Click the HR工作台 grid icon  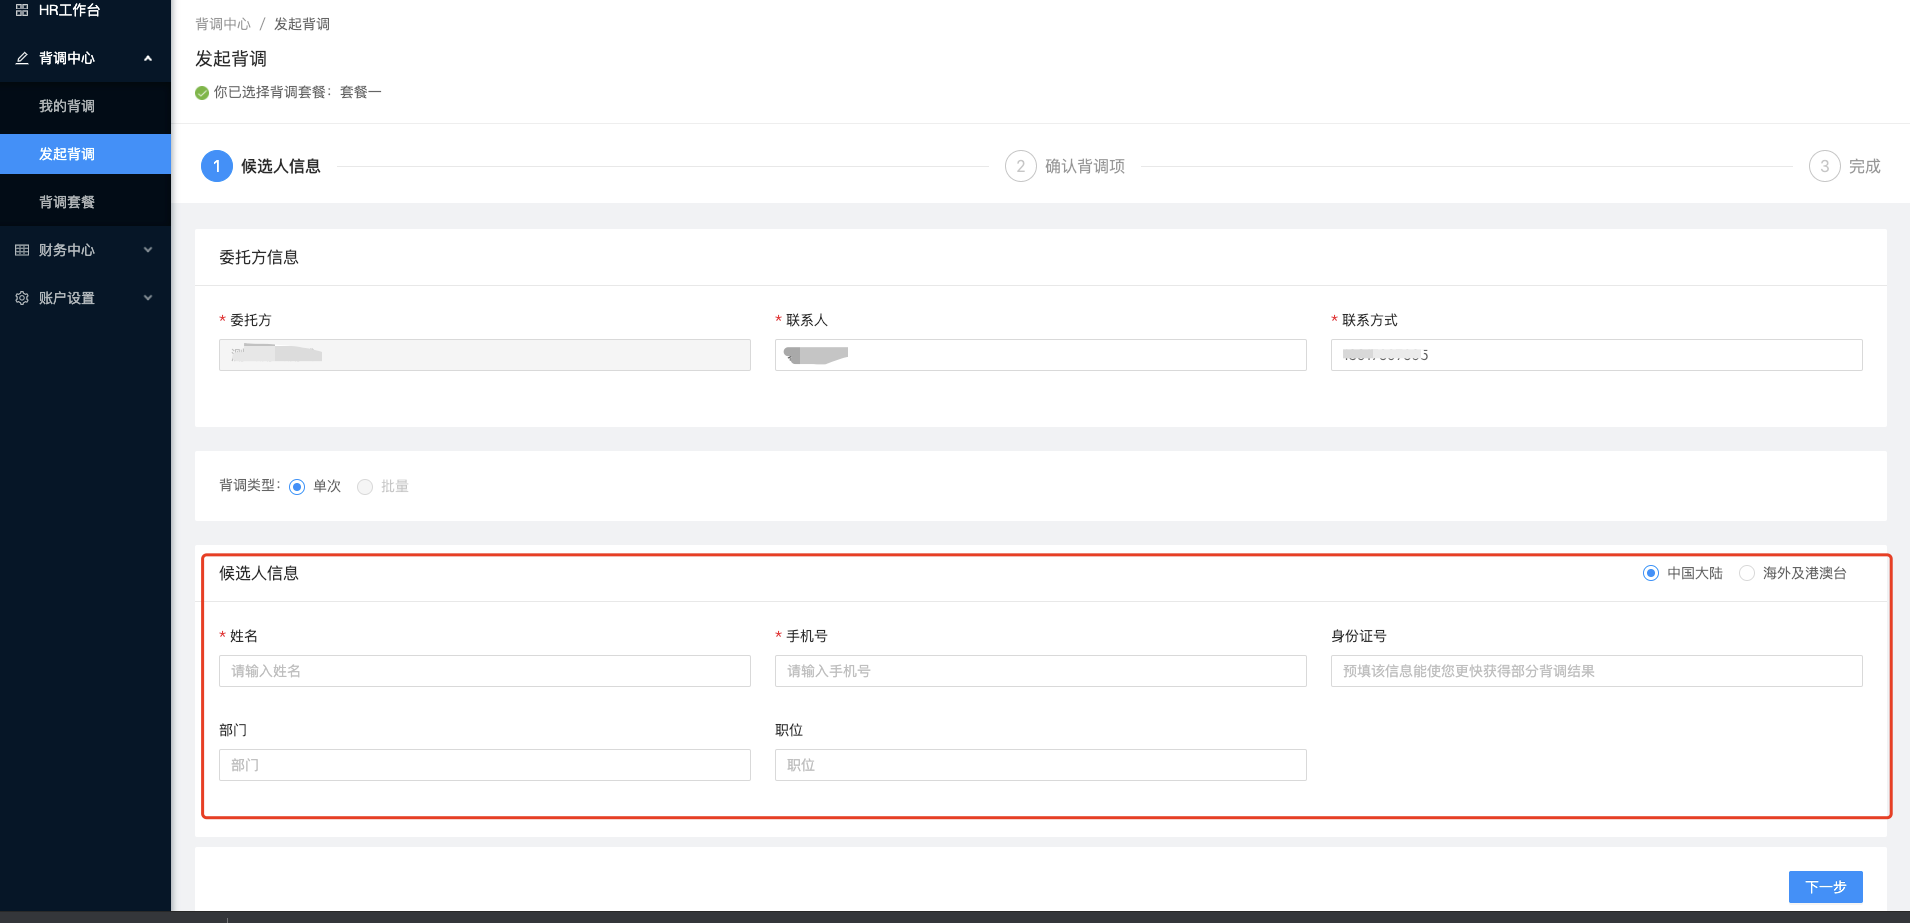(22, 10)
